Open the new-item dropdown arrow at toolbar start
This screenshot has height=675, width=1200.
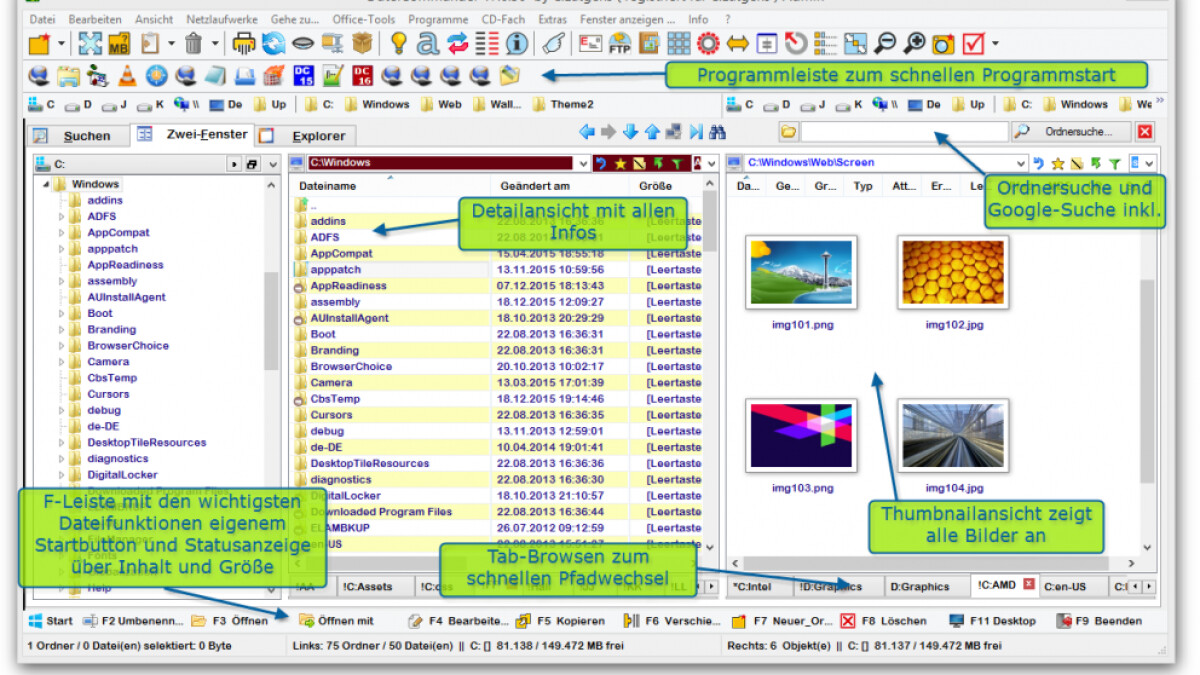62,44
